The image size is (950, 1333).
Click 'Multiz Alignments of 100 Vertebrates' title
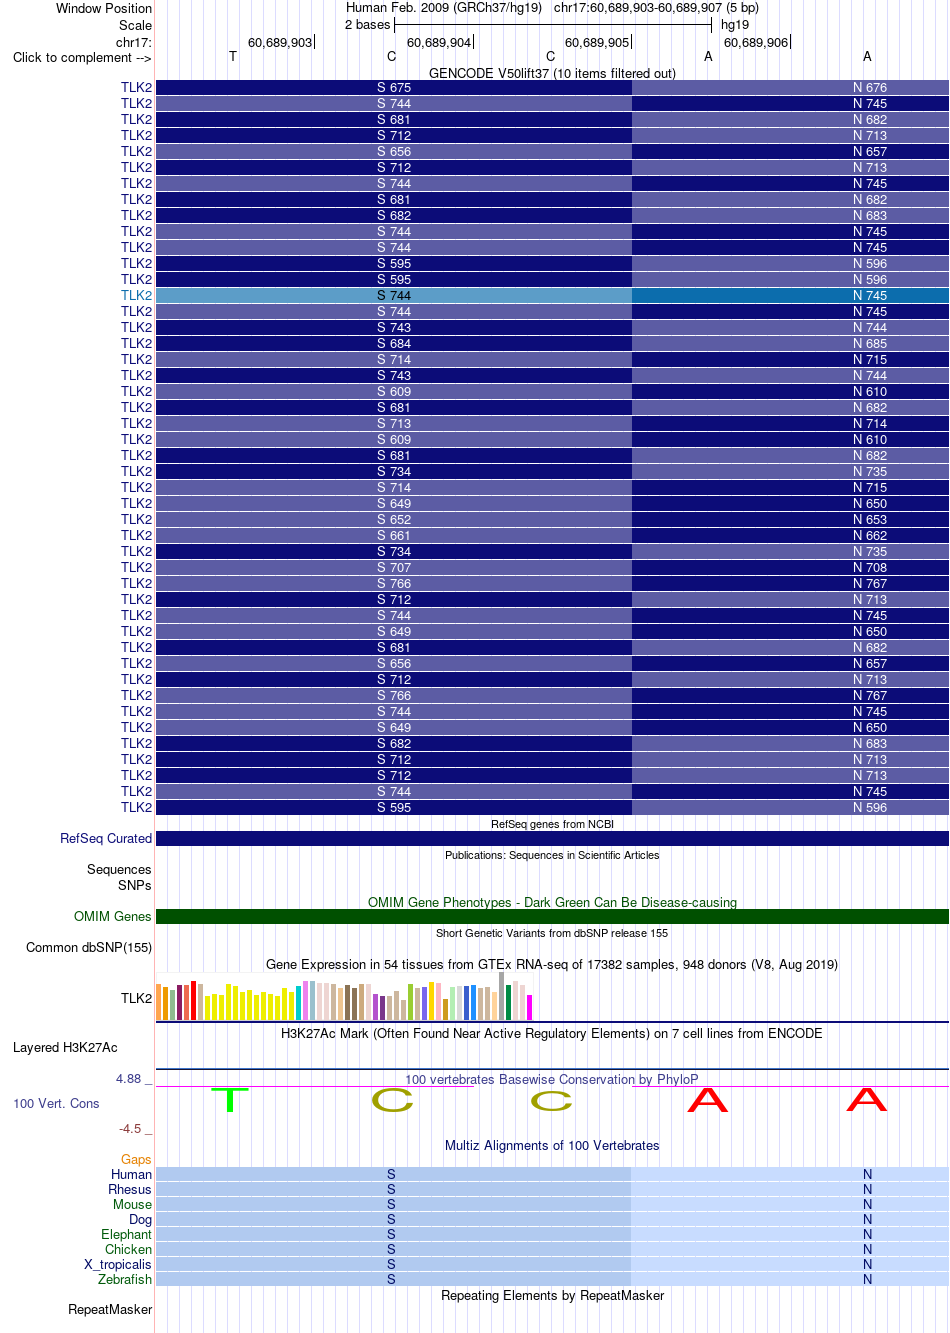tap(552, 1146)
